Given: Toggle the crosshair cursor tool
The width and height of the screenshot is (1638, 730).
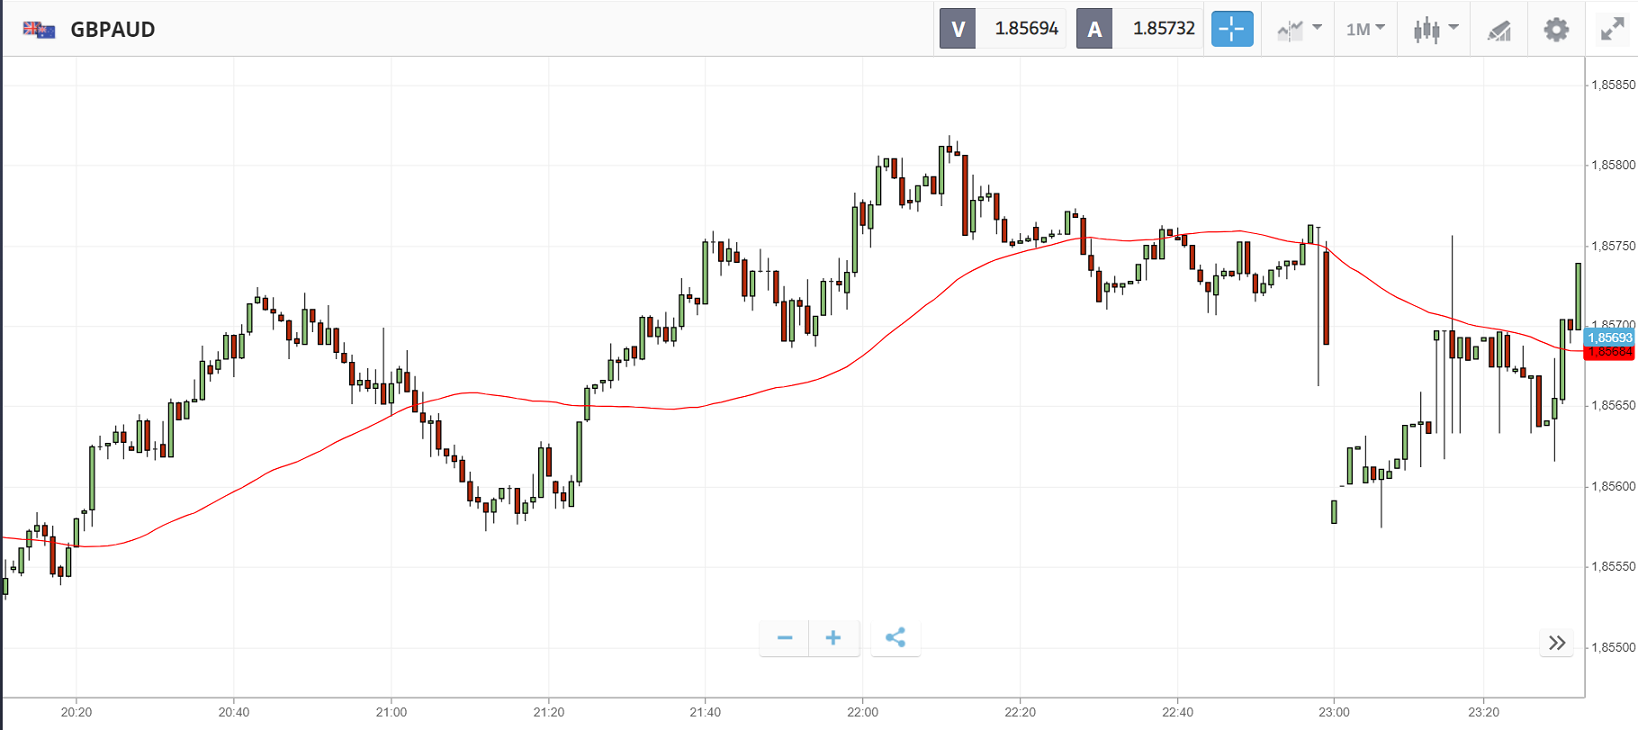Looking at the screenshot, I should [x=1231, y=29].
